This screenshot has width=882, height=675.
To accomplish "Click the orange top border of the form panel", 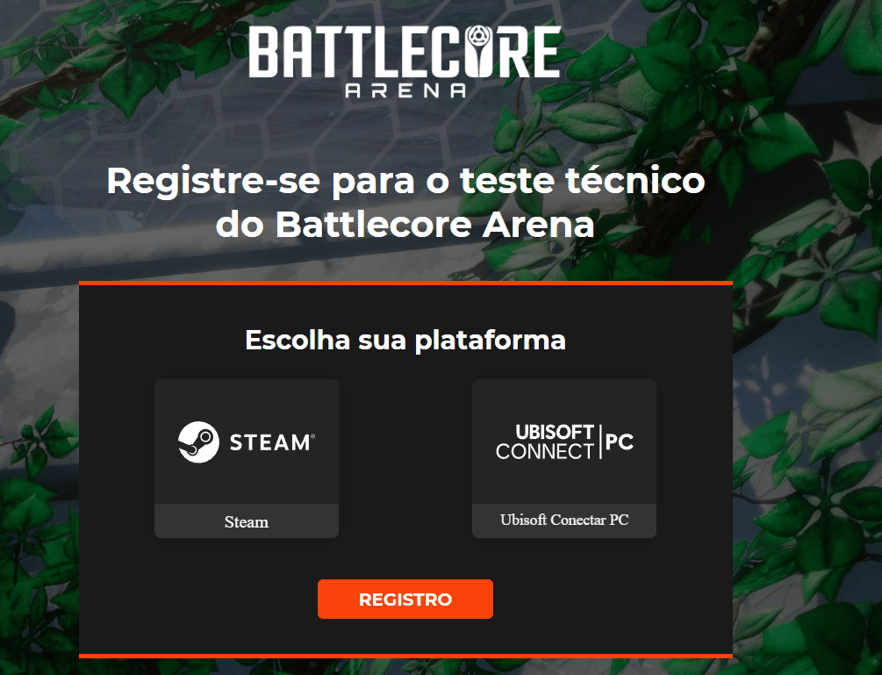I will (x=406, y=283).
